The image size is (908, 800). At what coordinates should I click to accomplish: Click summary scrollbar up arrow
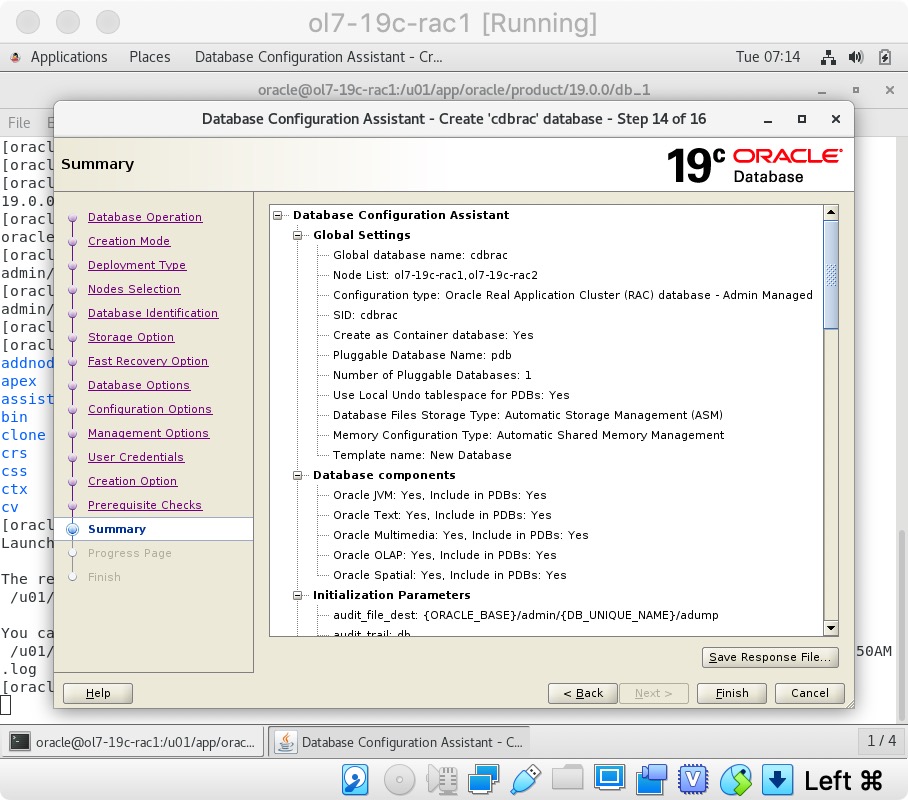(x=831, y=213)
